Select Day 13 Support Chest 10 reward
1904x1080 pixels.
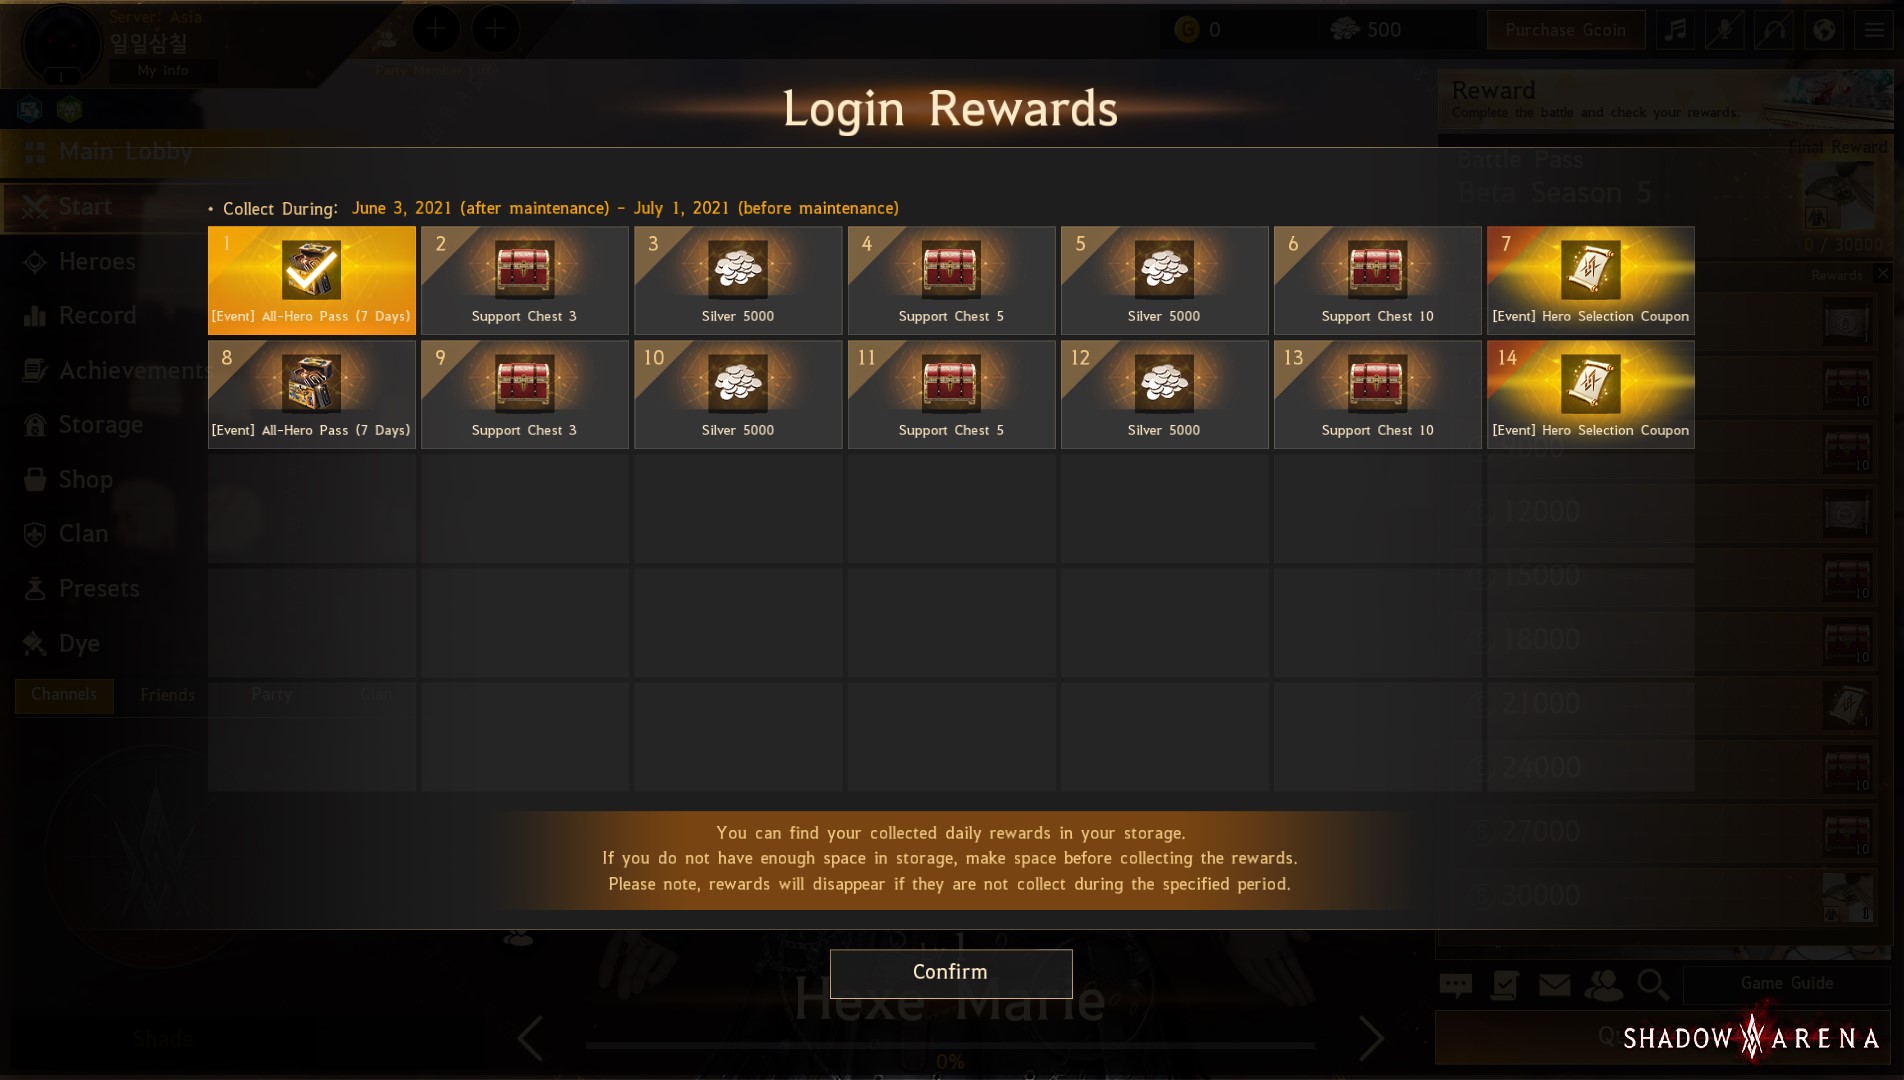(x=1377, y=394)
